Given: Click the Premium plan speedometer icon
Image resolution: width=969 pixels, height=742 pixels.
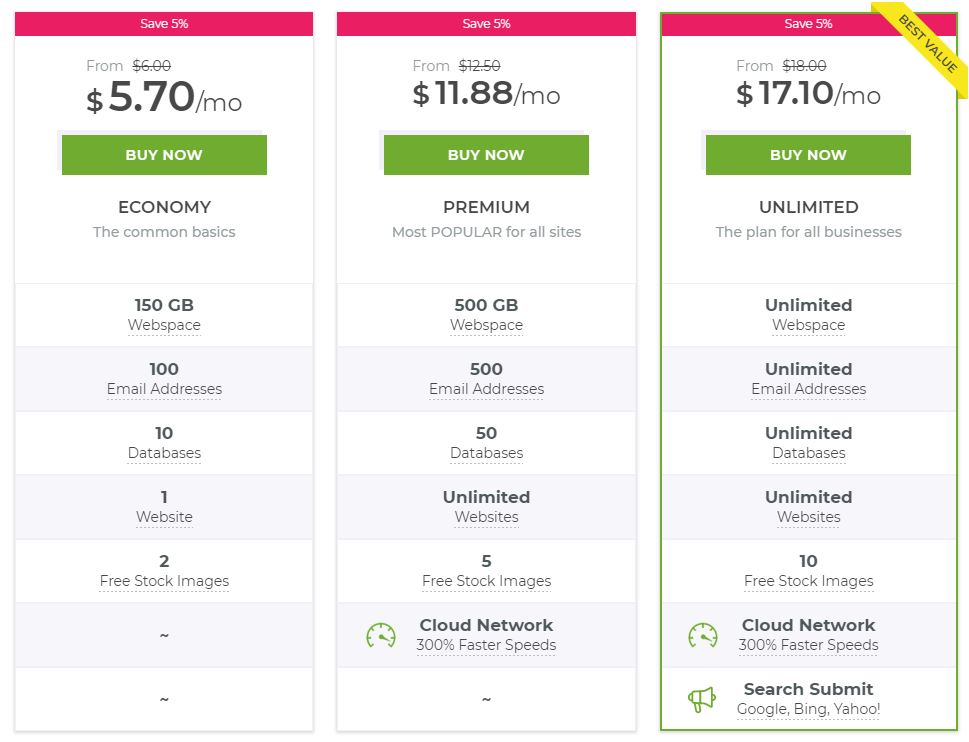Looking at the screenshot, I should point(381,635).
